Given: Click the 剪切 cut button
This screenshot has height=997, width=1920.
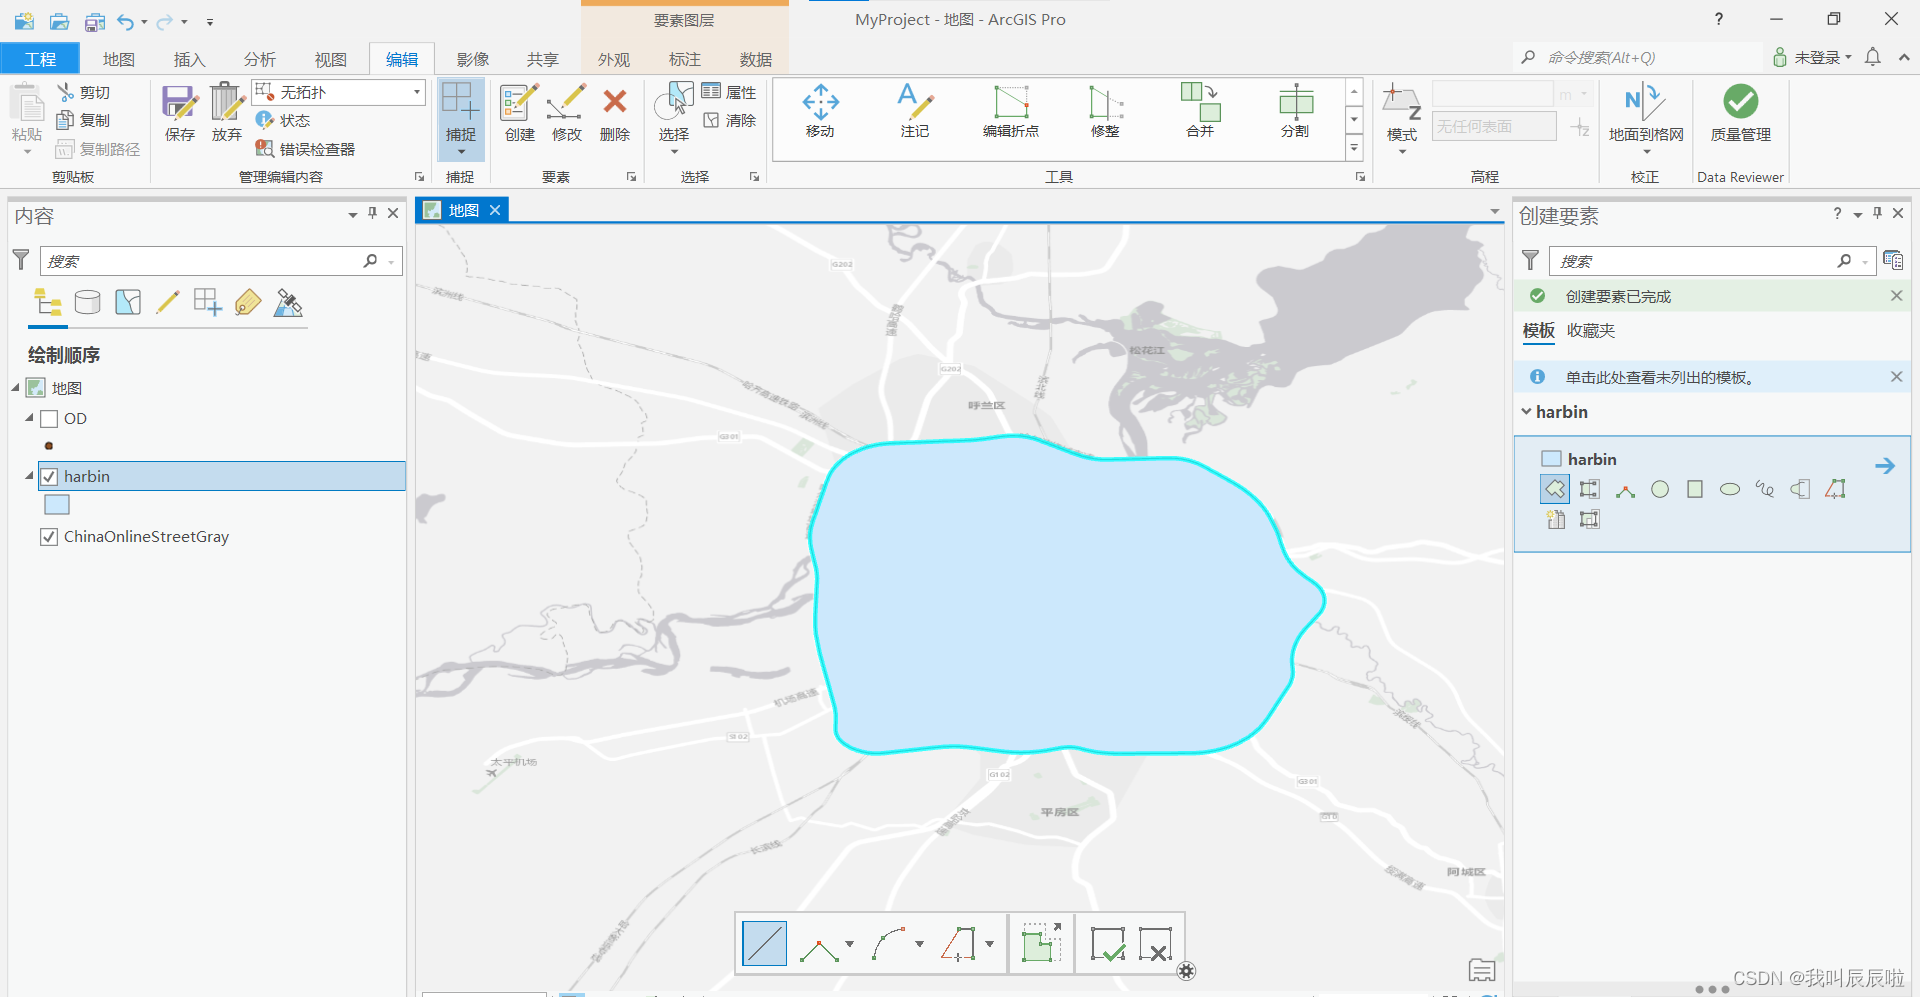Looking at the screenshot, I should coord(83,92).
